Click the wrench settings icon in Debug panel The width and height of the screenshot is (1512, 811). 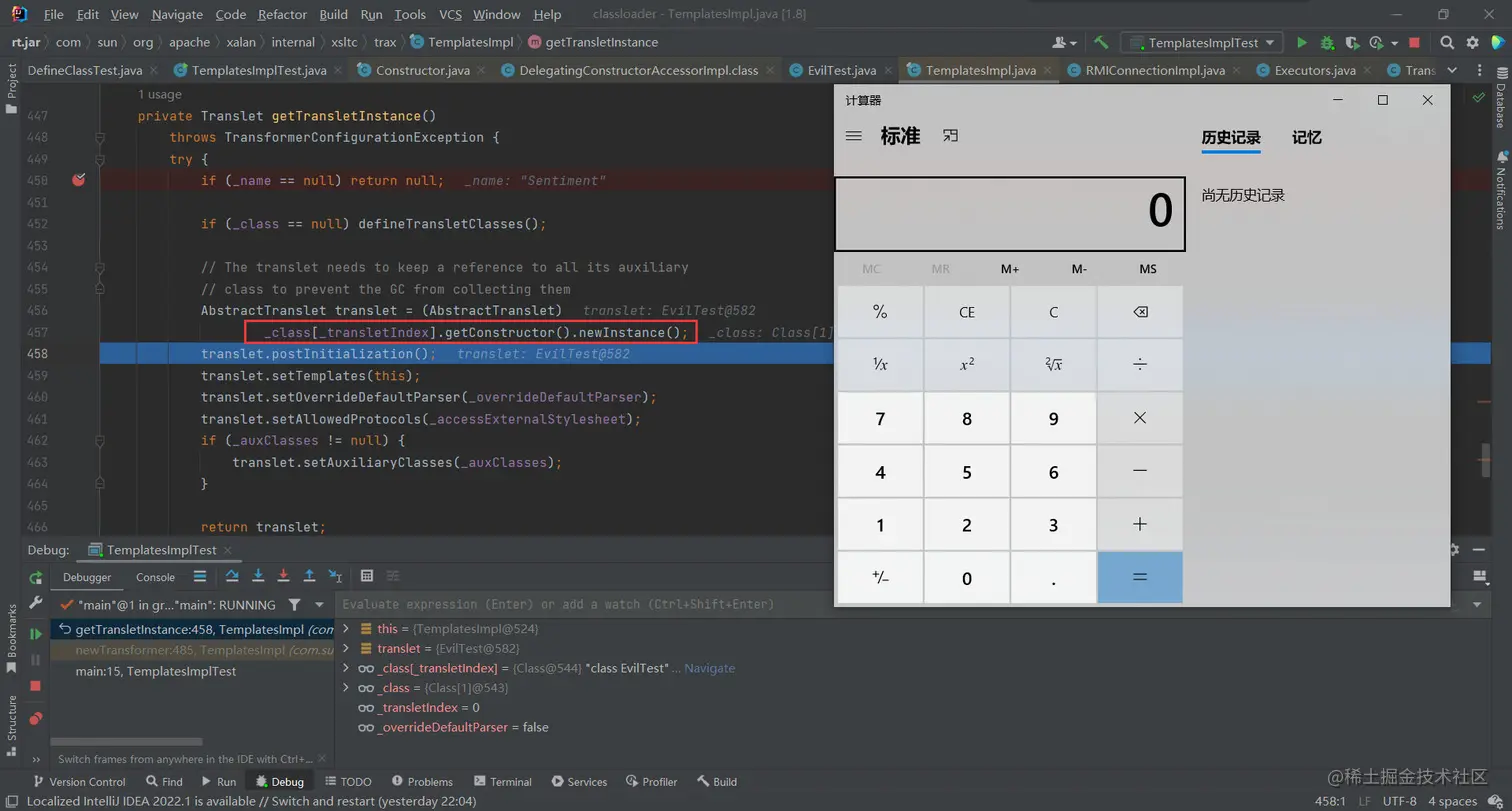(x=36, y=604)
